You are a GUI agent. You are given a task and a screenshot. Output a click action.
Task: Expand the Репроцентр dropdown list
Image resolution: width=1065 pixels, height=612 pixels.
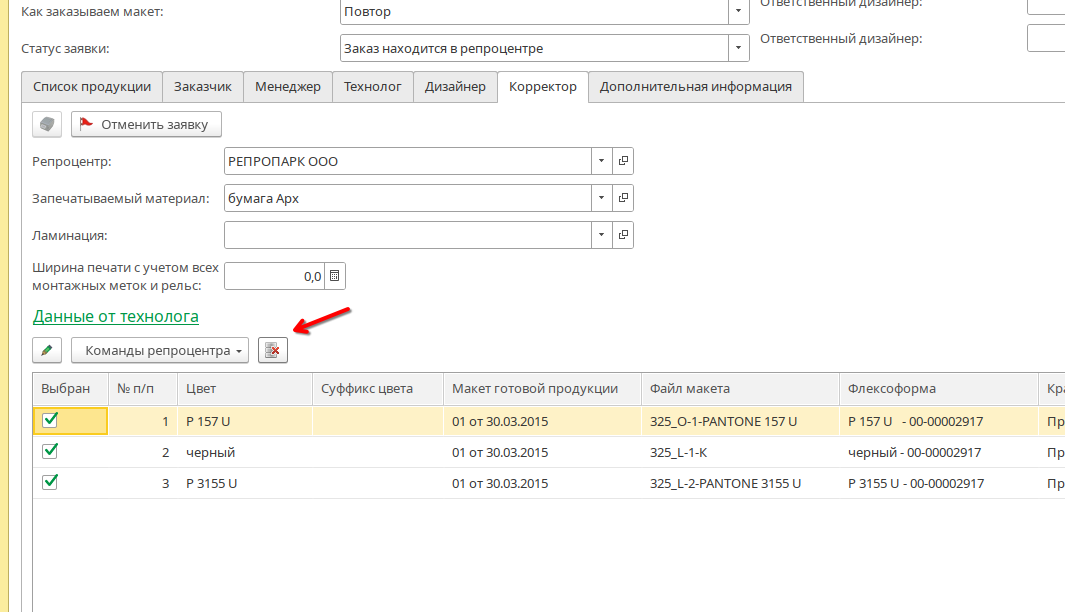601,161
